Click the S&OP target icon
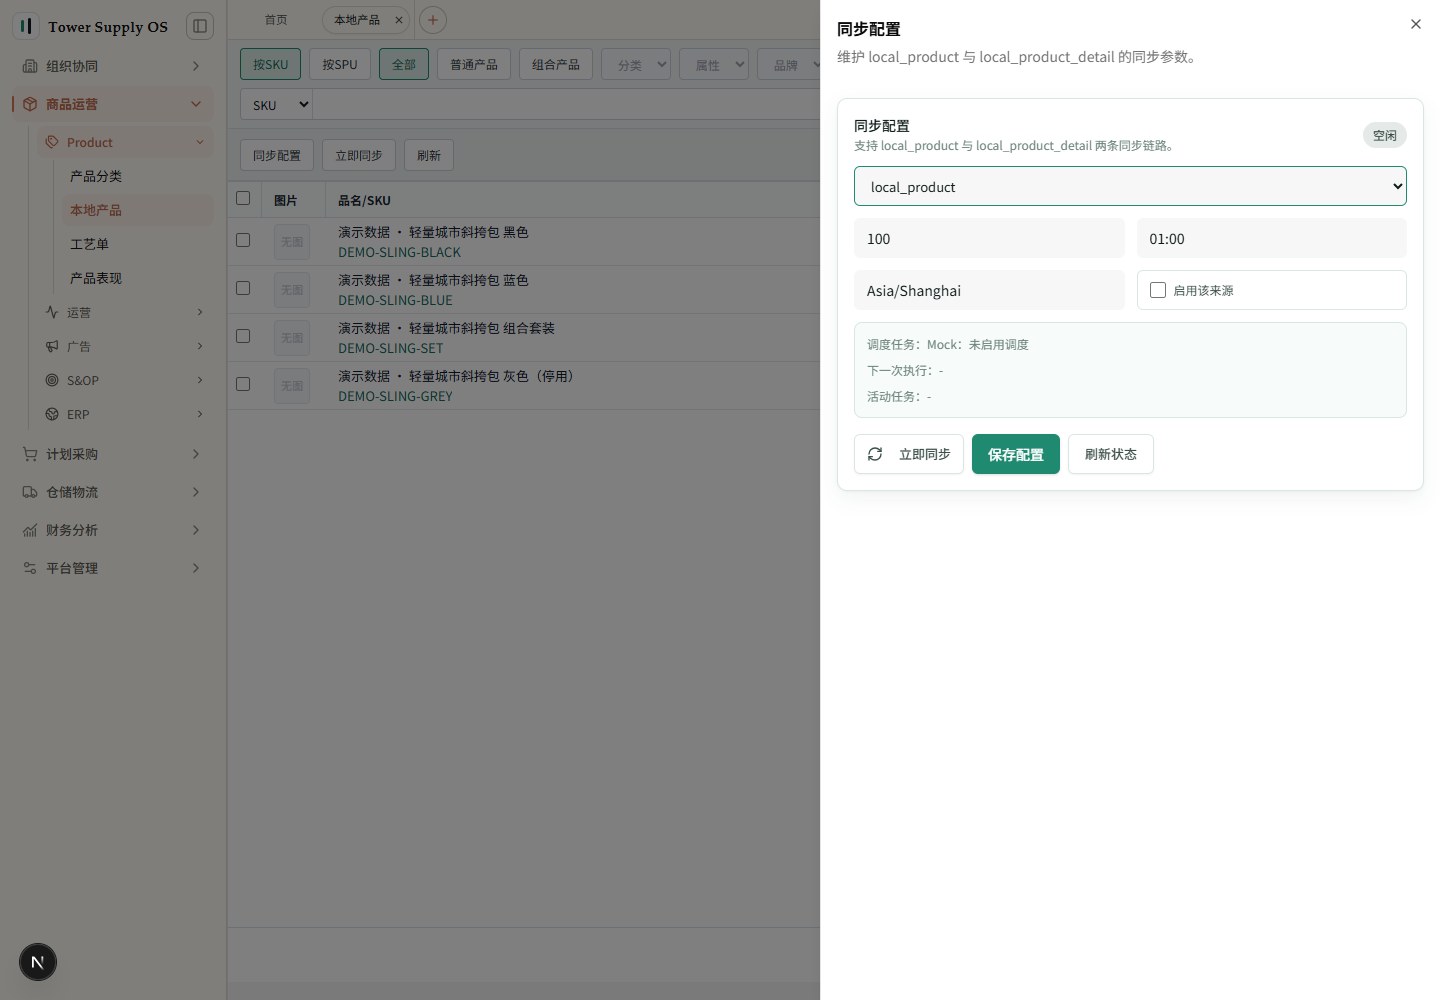The image size is (1440, 1000). 52,380
